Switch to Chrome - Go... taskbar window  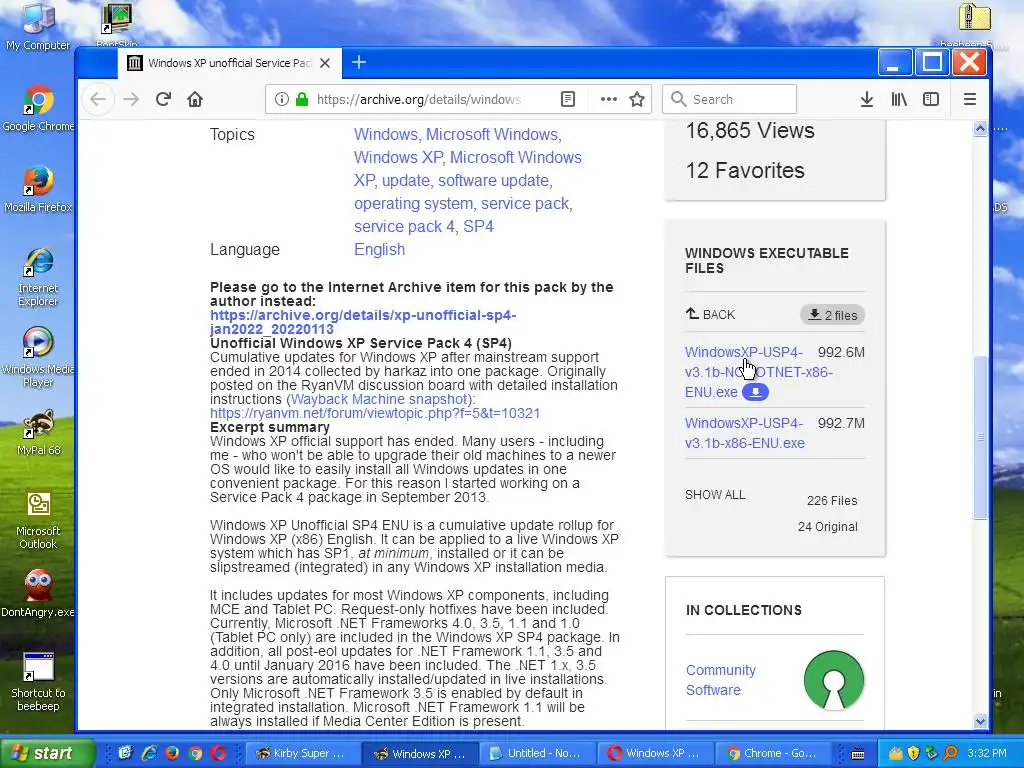pos(774,753)
